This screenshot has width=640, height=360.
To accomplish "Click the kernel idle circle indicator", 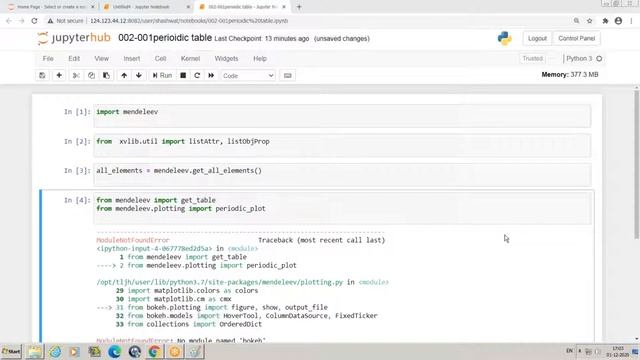I will point(599,59).
